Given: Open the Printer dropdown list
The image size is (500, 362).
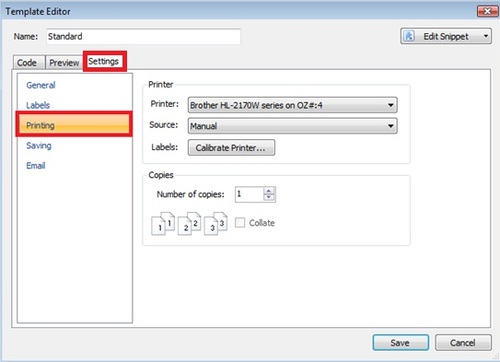Looking at the screenshot, I should point(292,105).
